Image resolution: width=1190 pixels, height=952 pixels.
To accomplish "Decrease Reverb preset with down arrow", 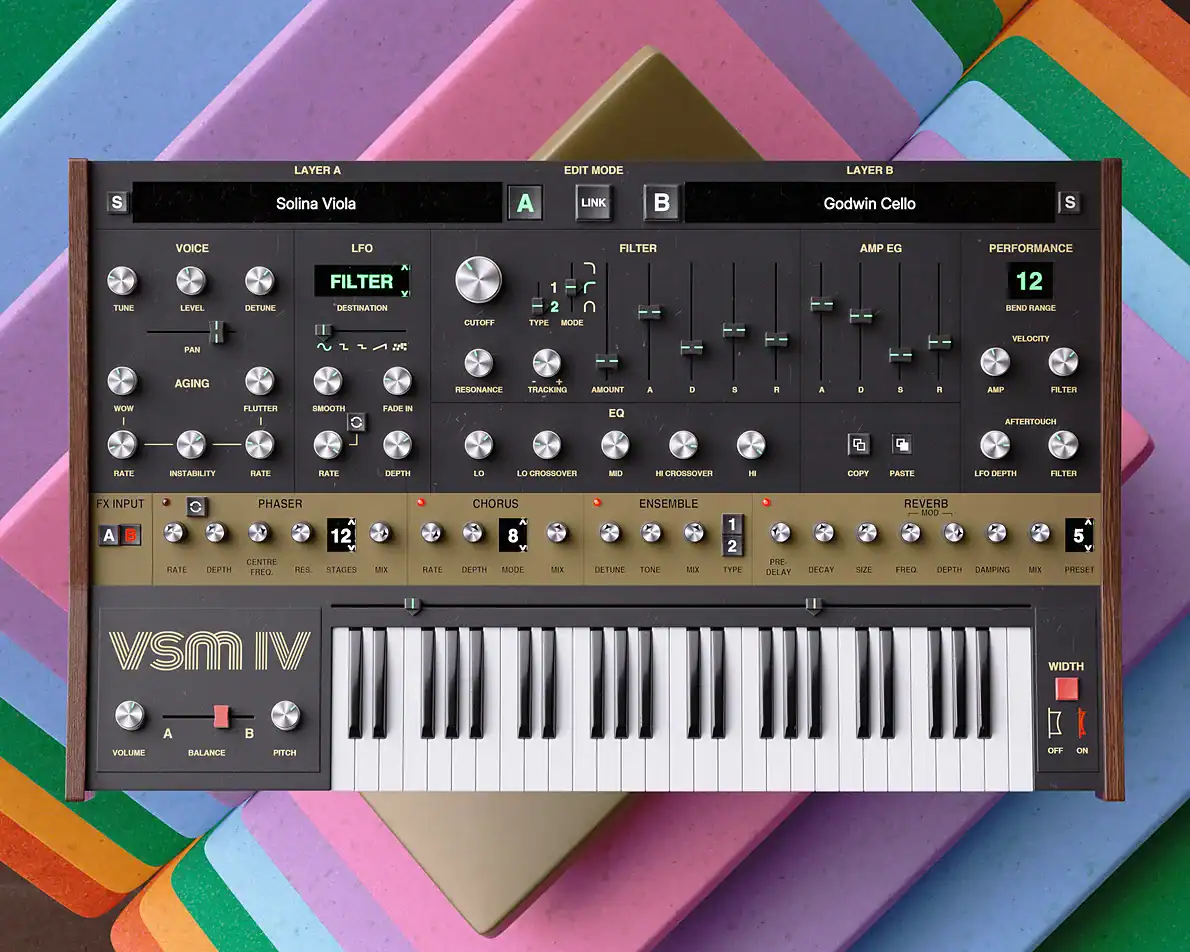I will (x=1088, y=547).
